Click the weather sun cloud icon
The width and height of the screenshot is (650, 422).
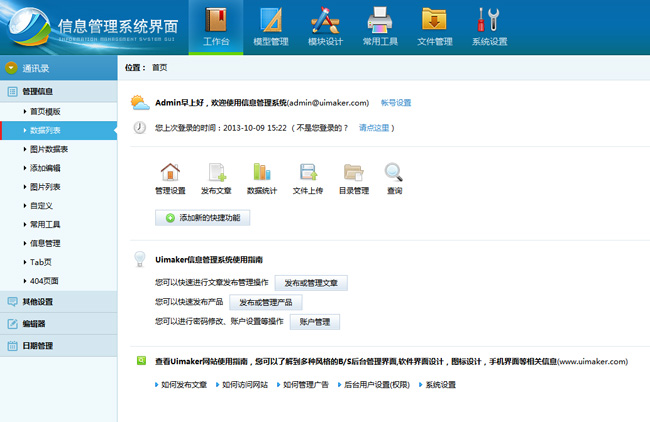pyautogui.click(x=140, y=102)
